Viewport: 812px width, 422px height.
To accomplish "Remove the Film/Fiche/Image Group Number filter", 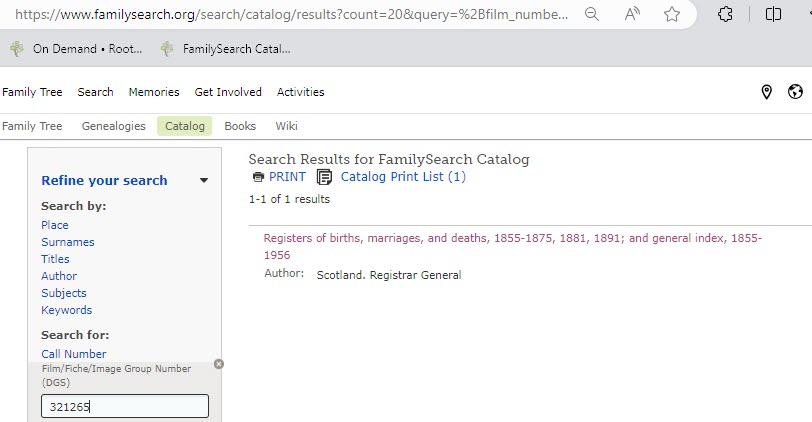I will pyautogui.click(x=219, y=364).
